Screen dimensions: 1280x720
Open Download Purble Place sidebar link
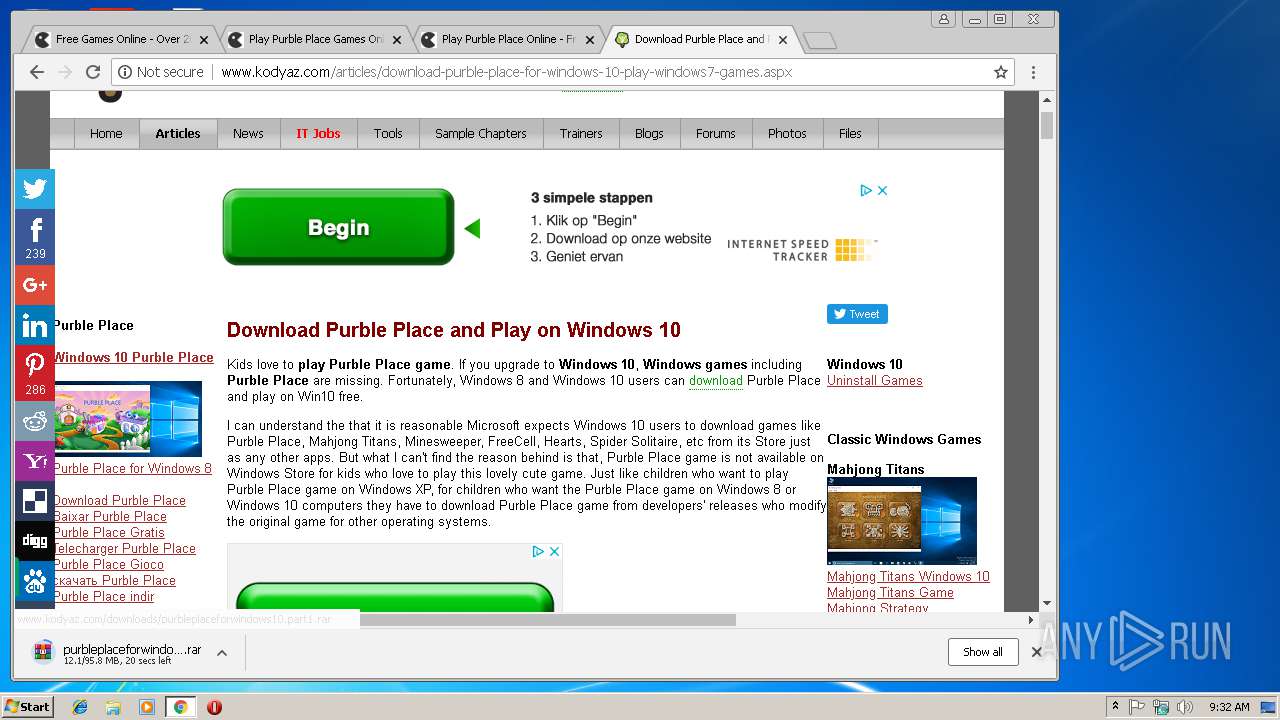tap(119, 500)
